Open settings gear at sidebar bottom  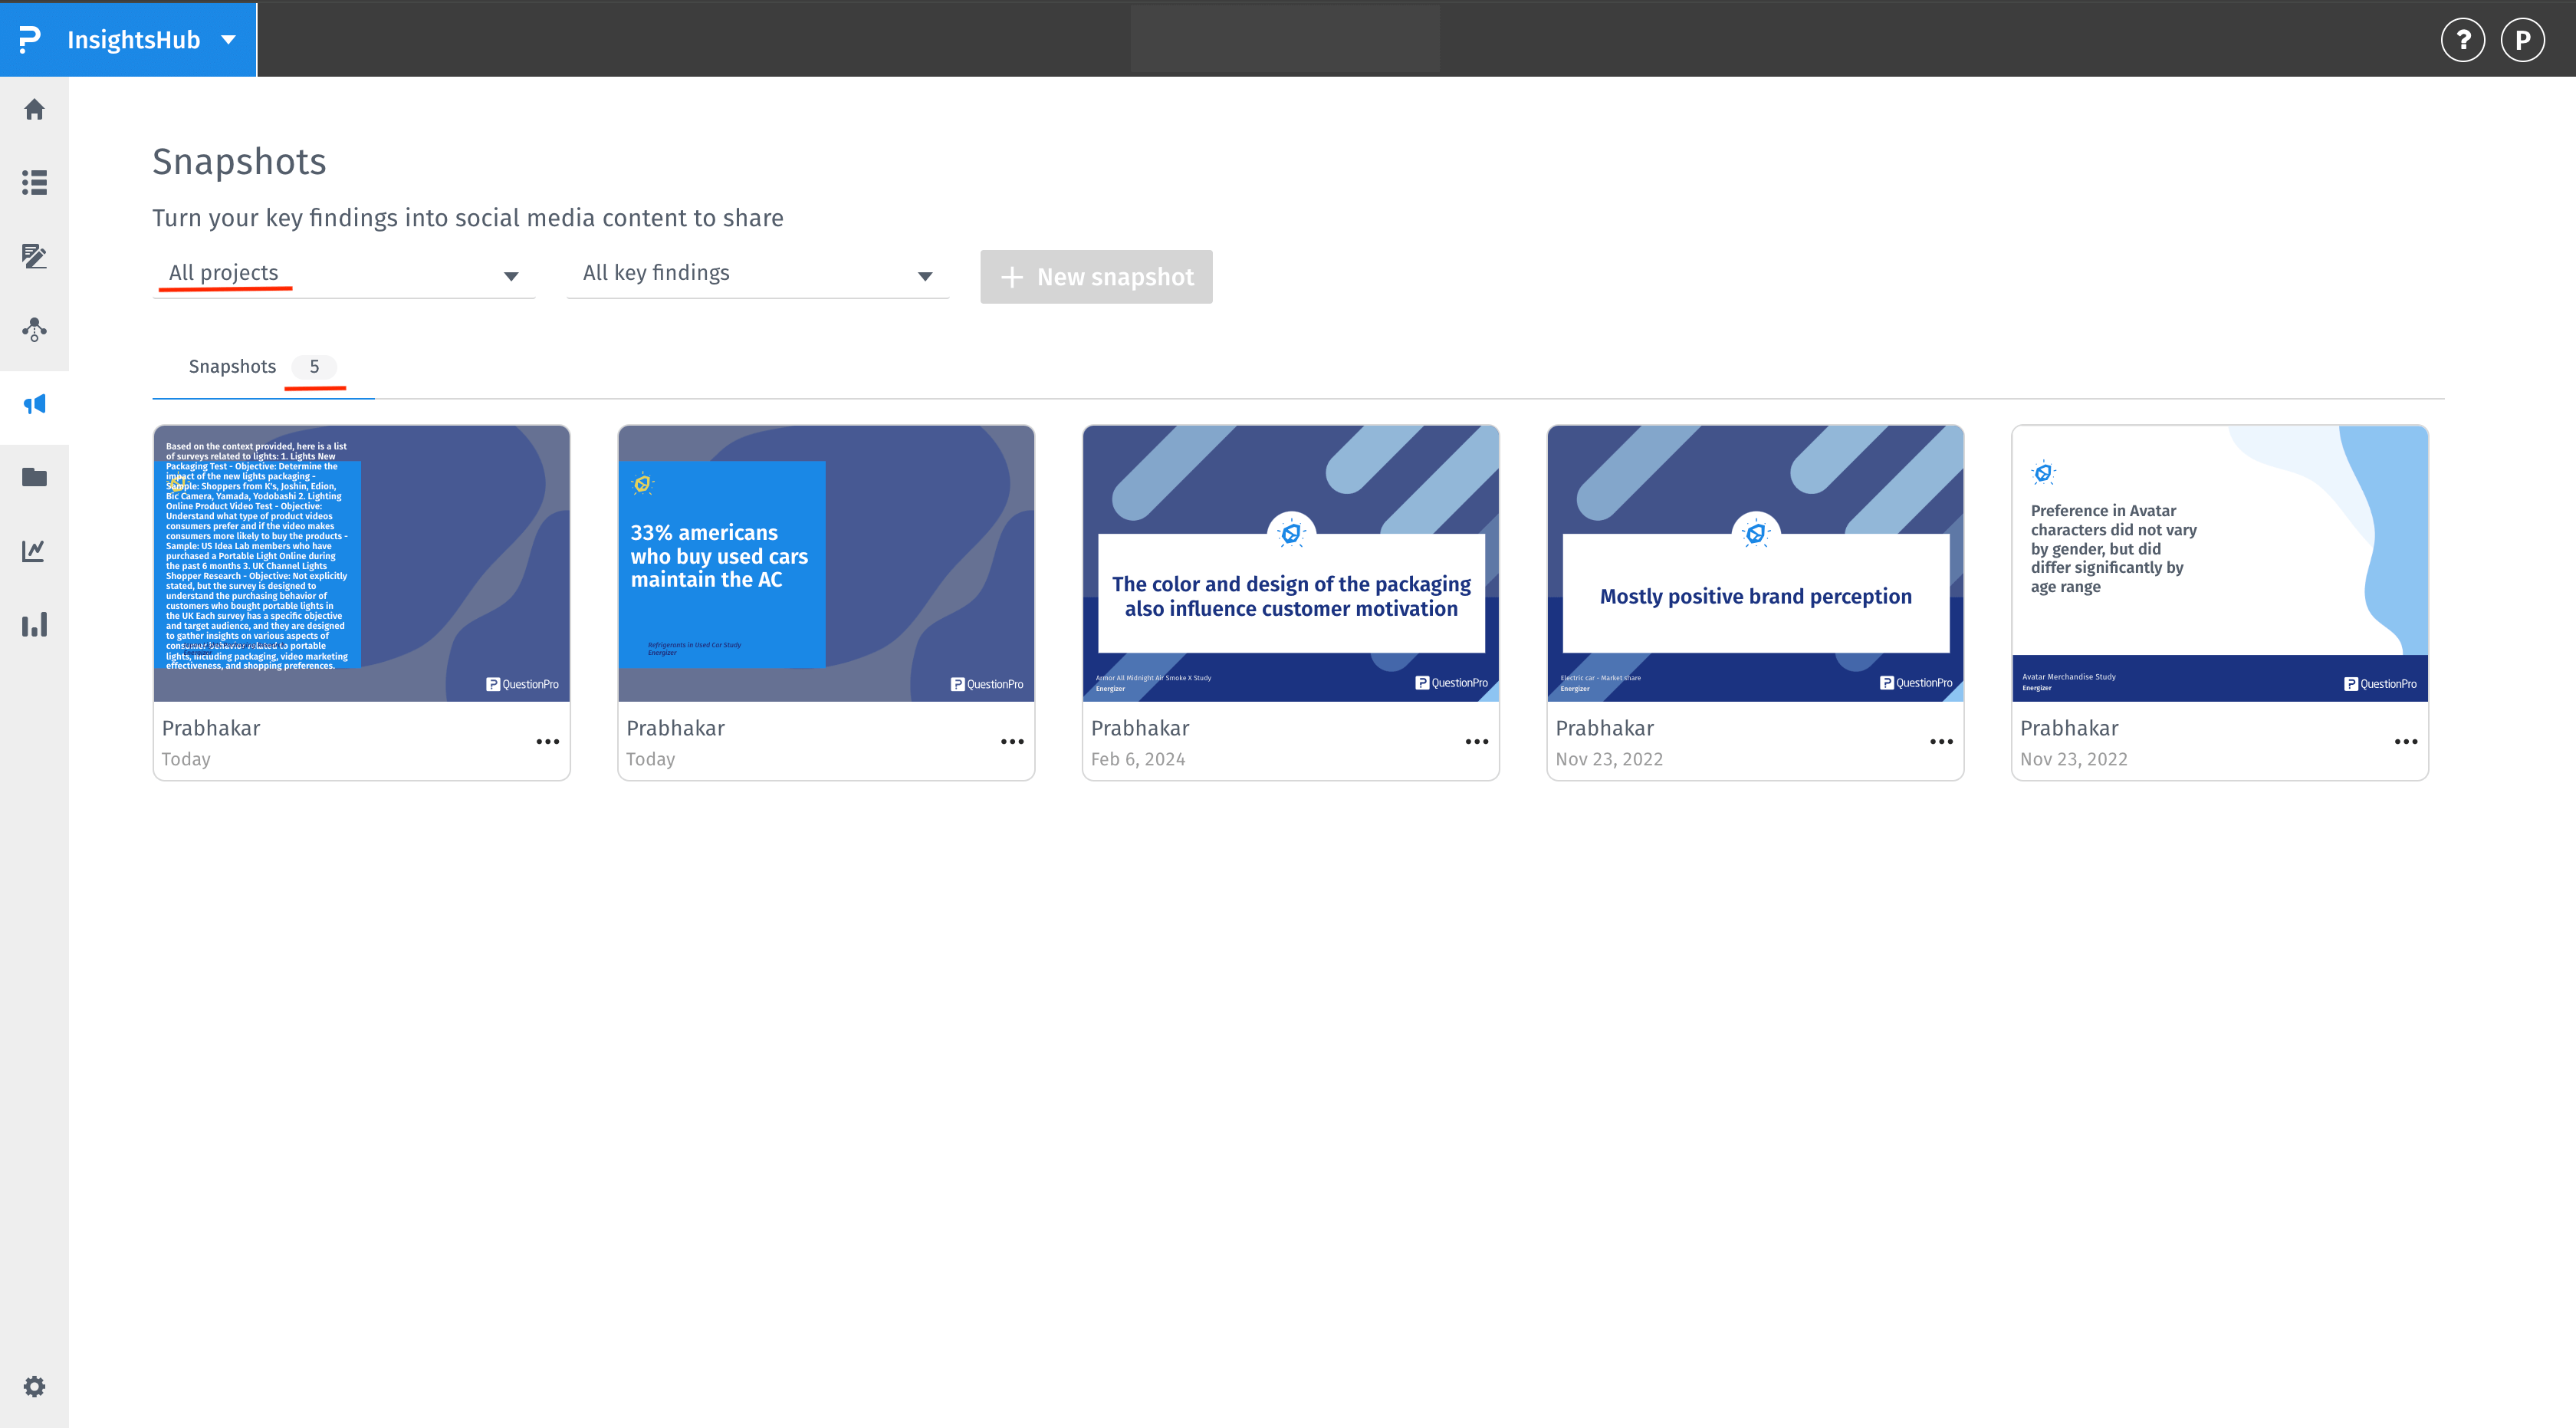coord(34,1386)
